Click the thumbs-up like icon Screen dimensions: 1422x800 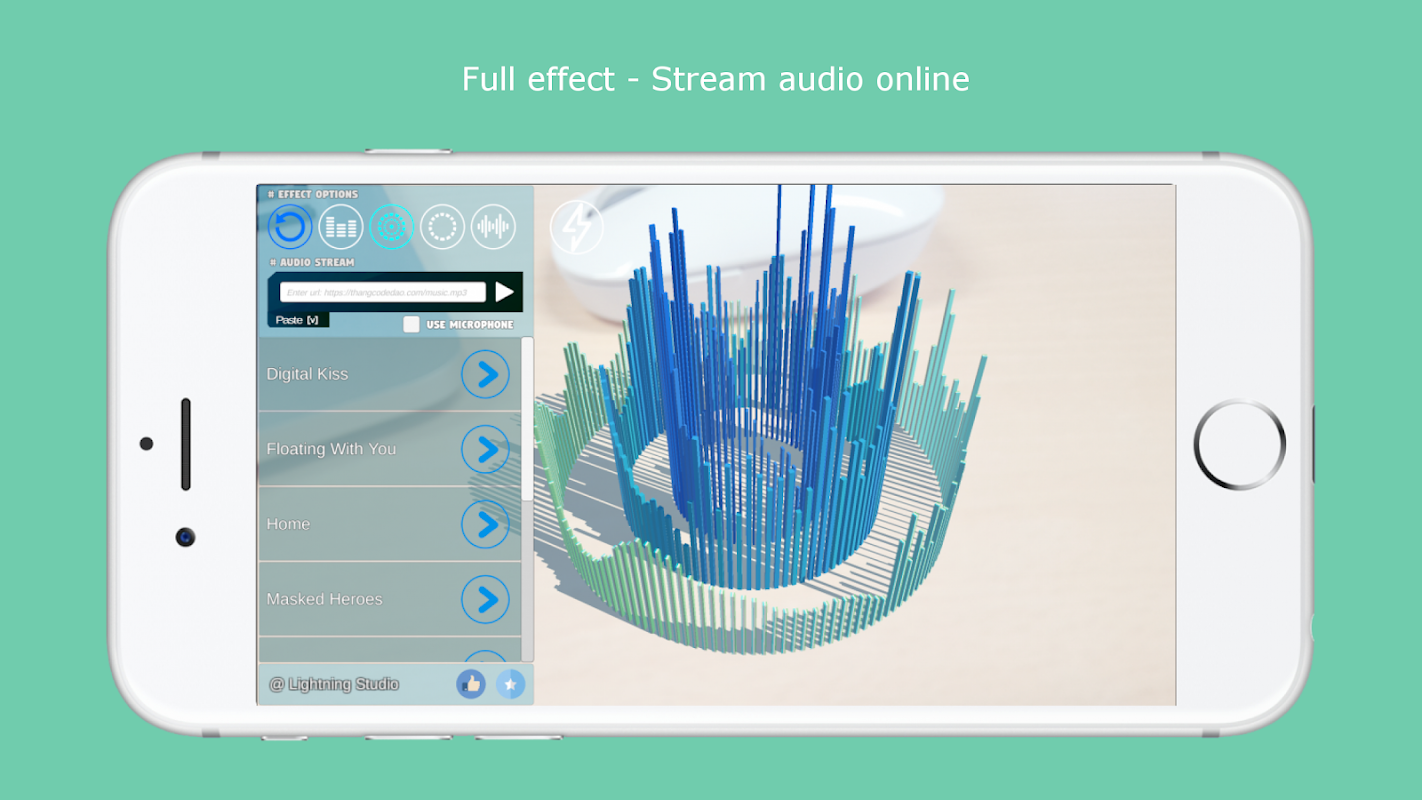click(x=471, y=684)
